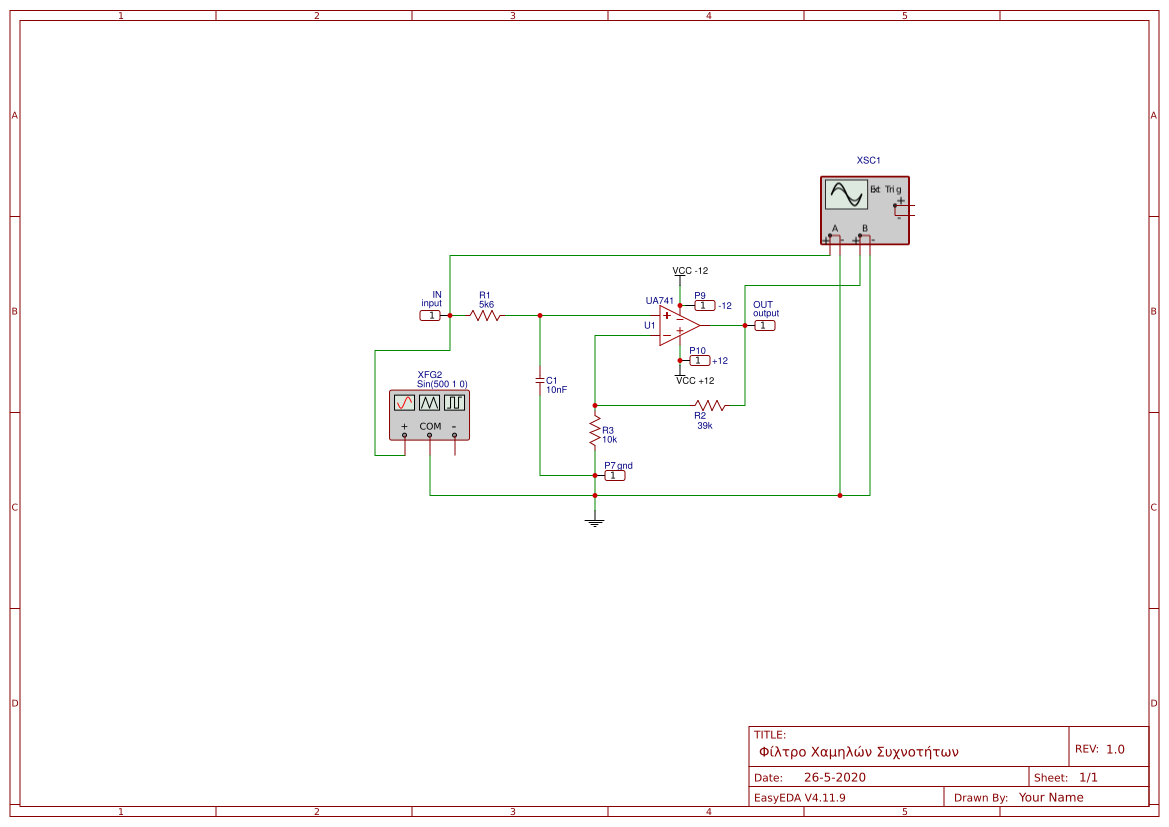
Task: Enable the Ext Trig input on XSC1
Action: pyautogui.click(x=895, y=205)
